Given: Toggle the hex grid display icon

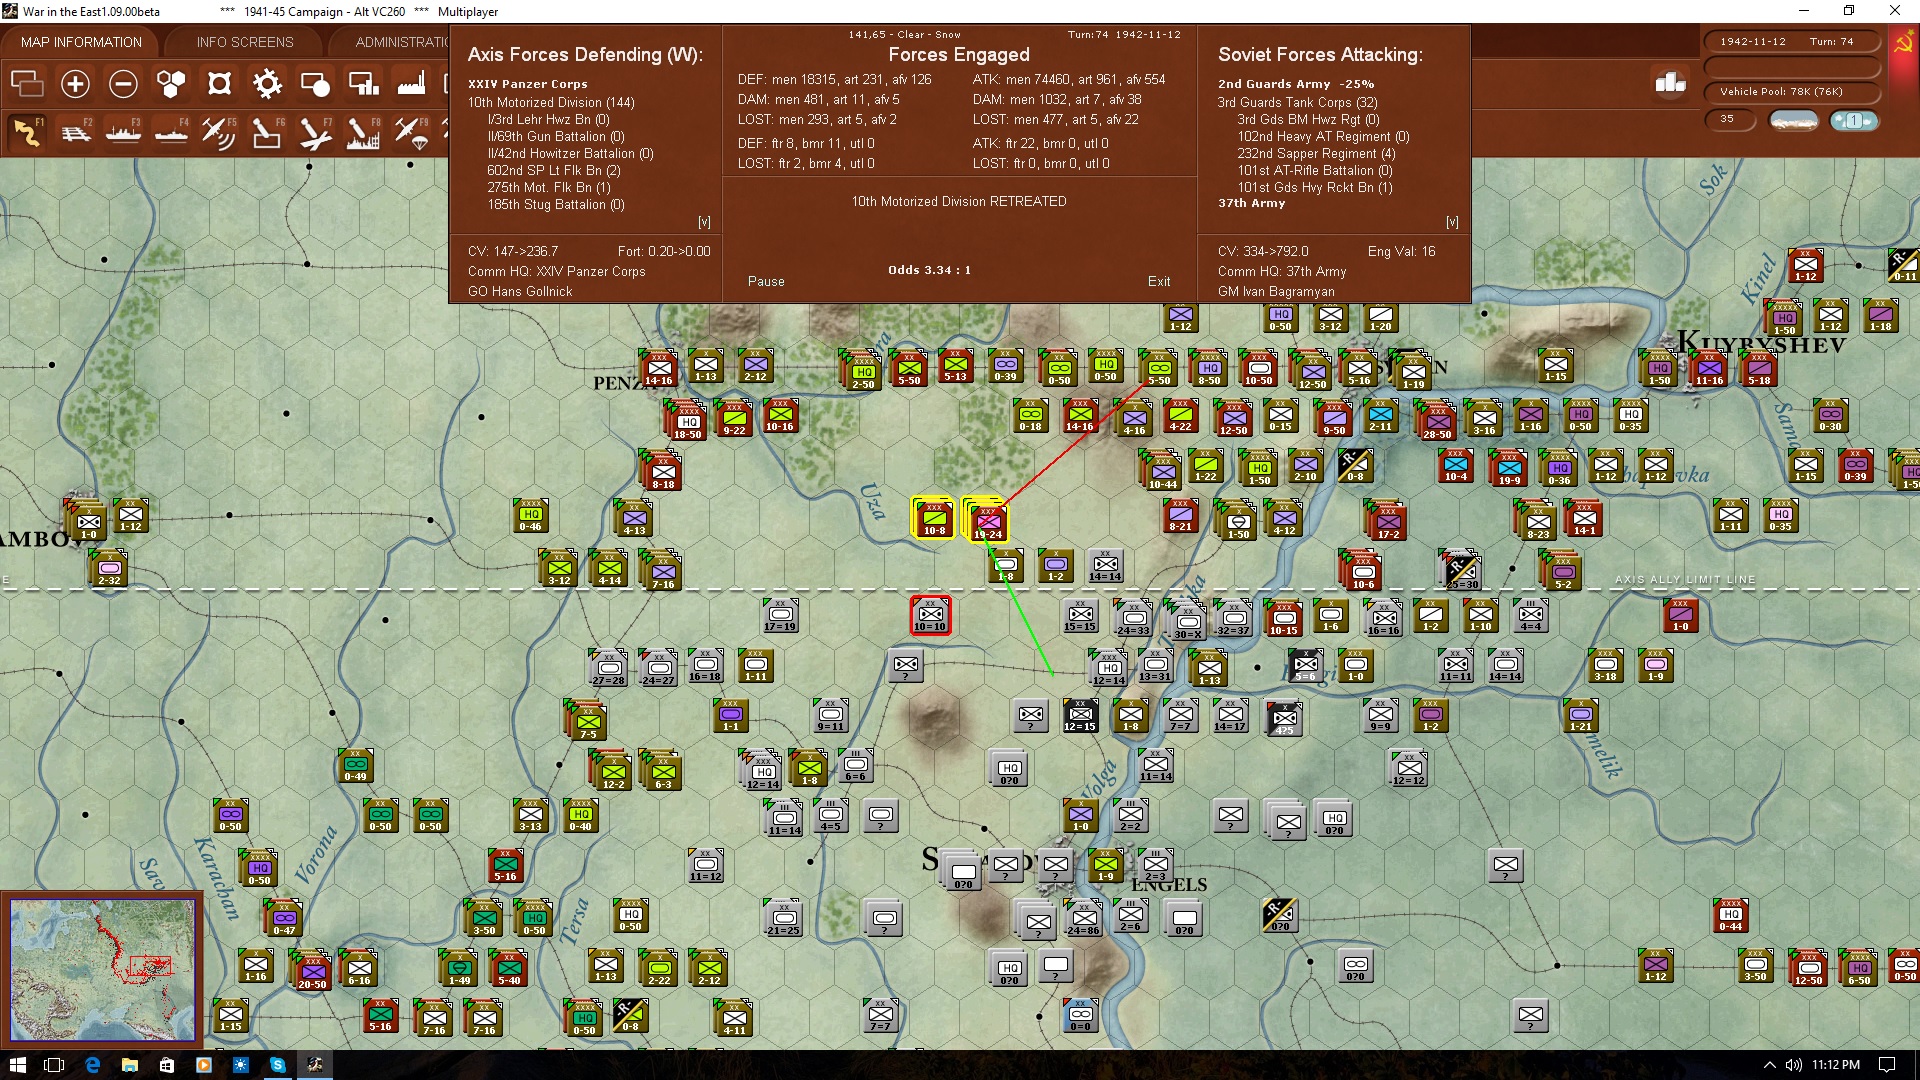Looking at the screenshot, I should pyautogui.click(x=171, y=84).
